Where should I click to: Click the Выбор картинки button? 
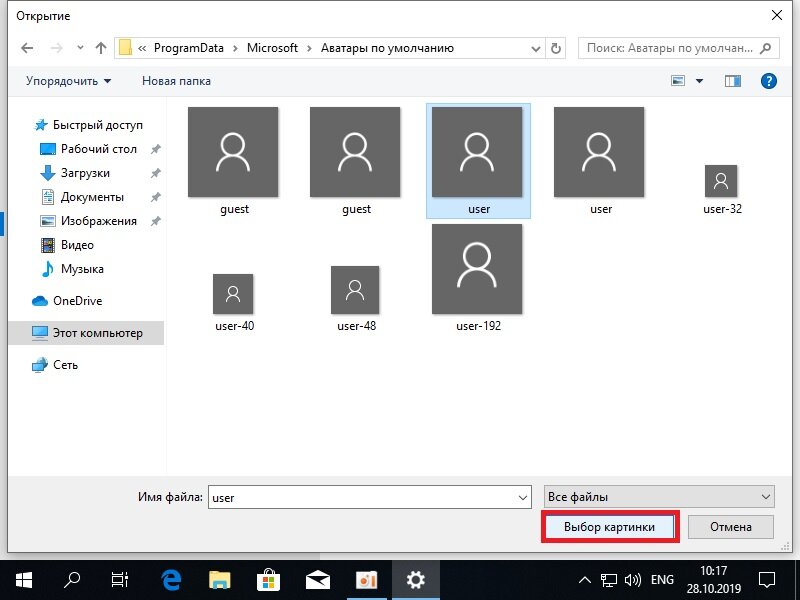[610, 526]
